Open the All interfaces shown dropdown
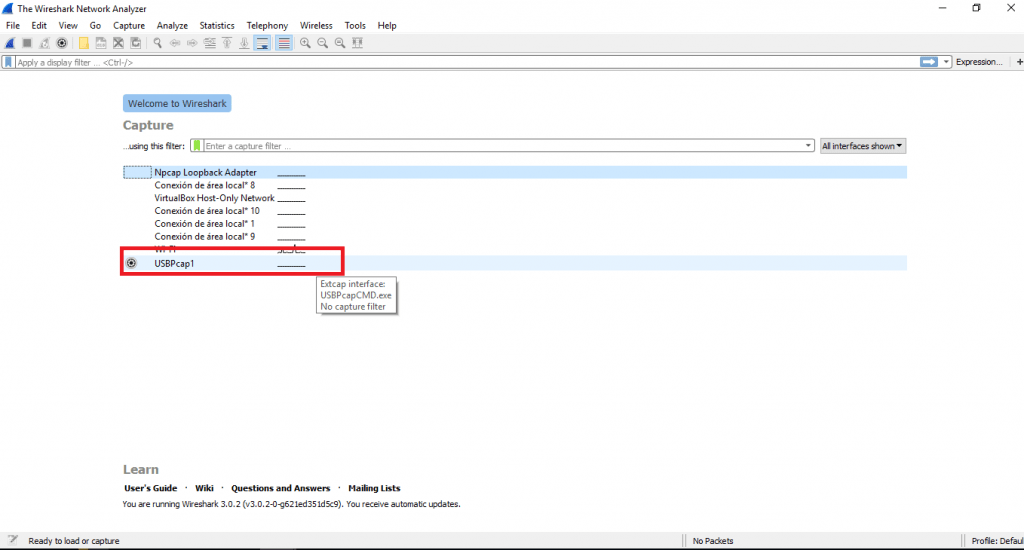1024x550 pixels. click(862, 146)
